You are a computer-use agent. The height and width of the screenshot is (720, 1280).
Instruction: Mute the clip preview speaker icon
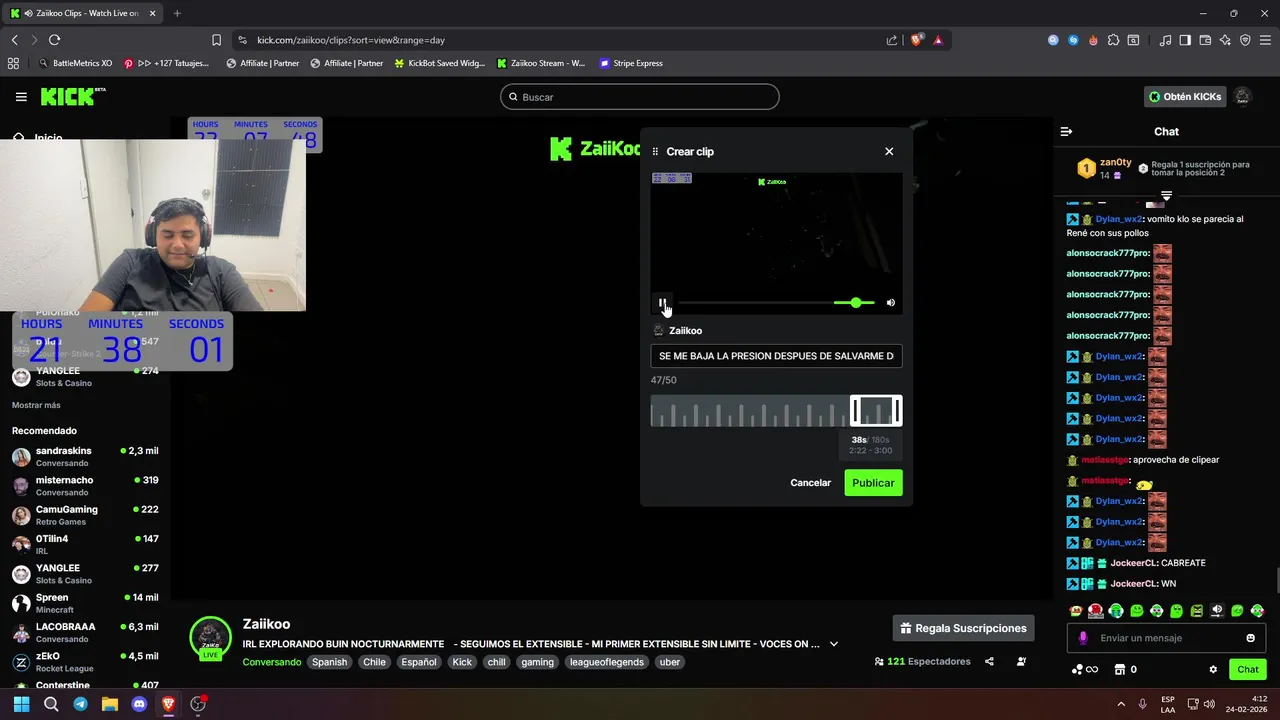(x=891, y=303)
